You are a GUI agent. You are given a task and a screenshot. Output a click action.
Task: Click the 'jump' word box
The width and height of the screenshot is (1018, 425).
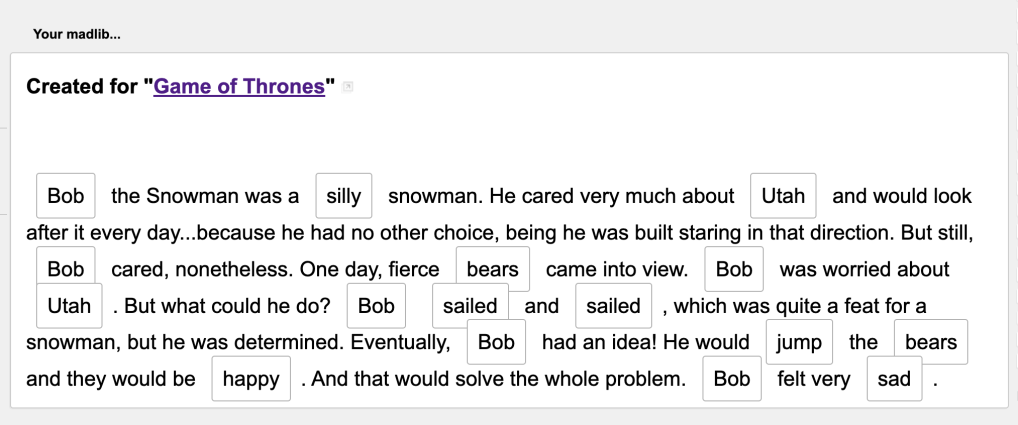tap(799, 342)
